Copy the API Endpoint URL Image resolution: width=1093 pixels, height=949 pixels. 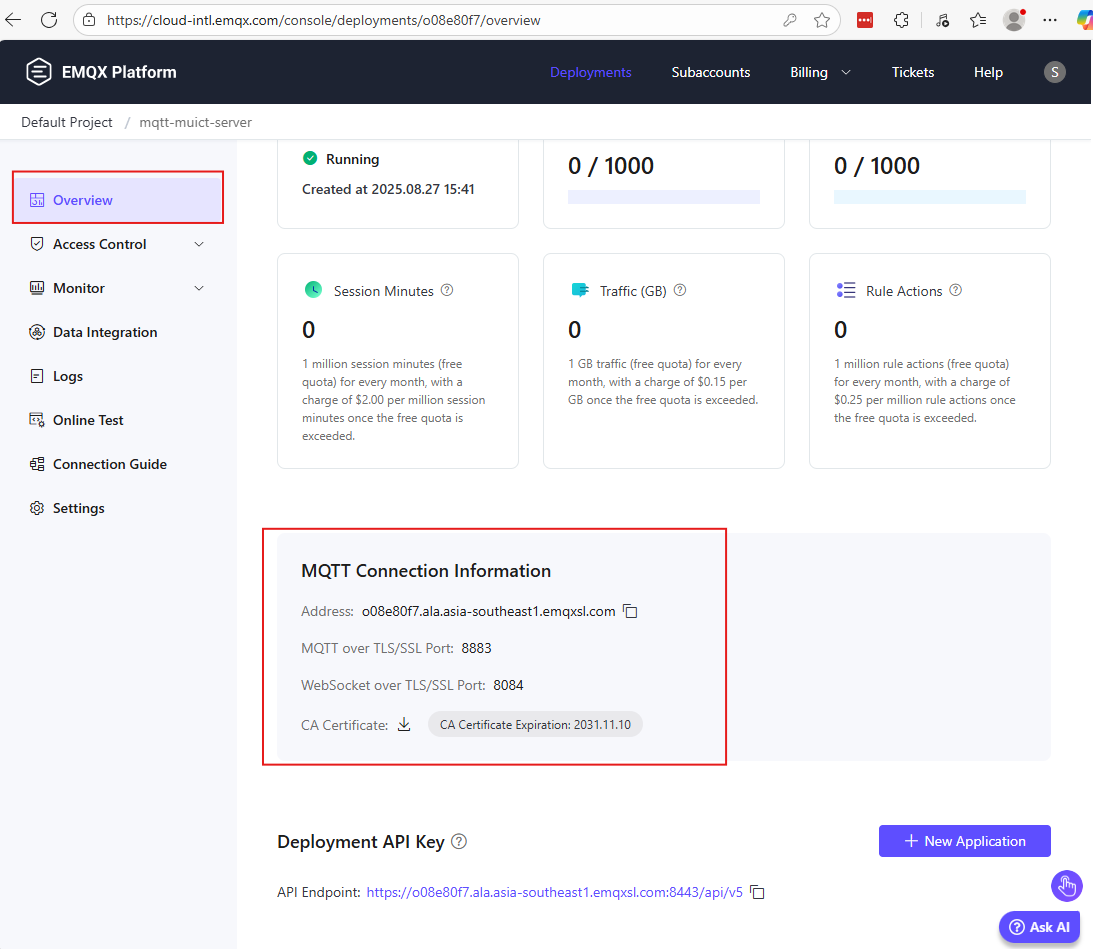758,892
